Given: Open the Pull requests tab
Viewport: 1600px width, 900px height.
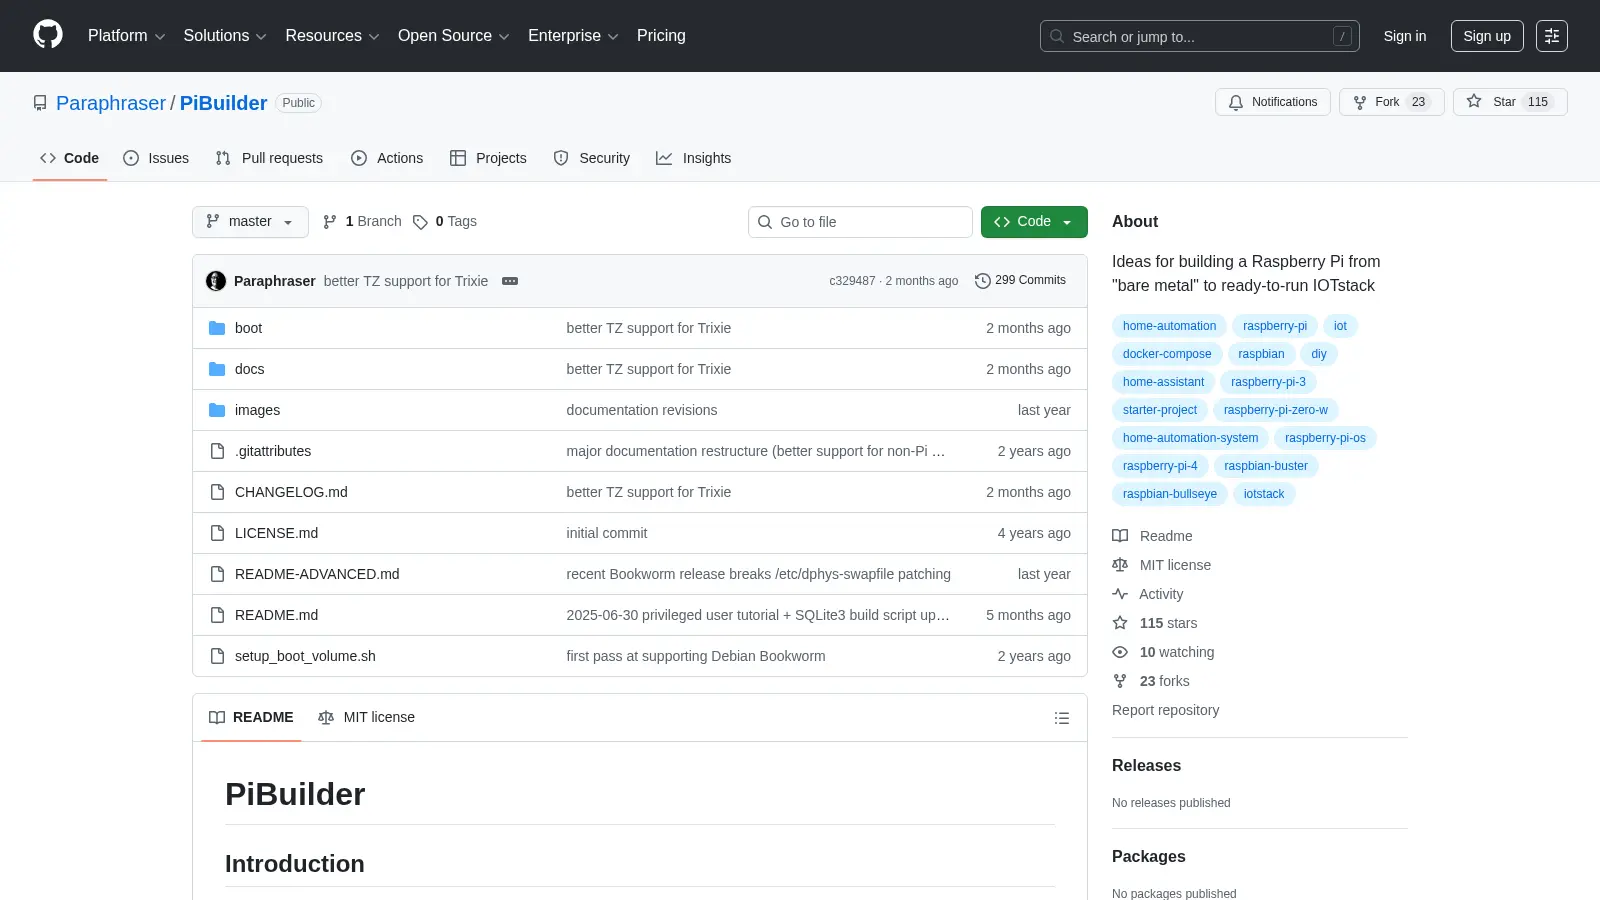Looking at the screenshot, I should [x=269, y=158].
